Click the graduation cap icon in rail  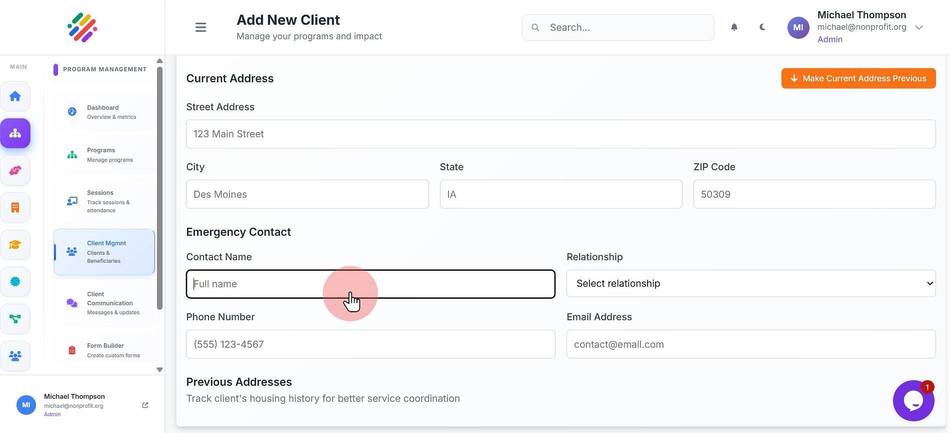tap(15, 245)
